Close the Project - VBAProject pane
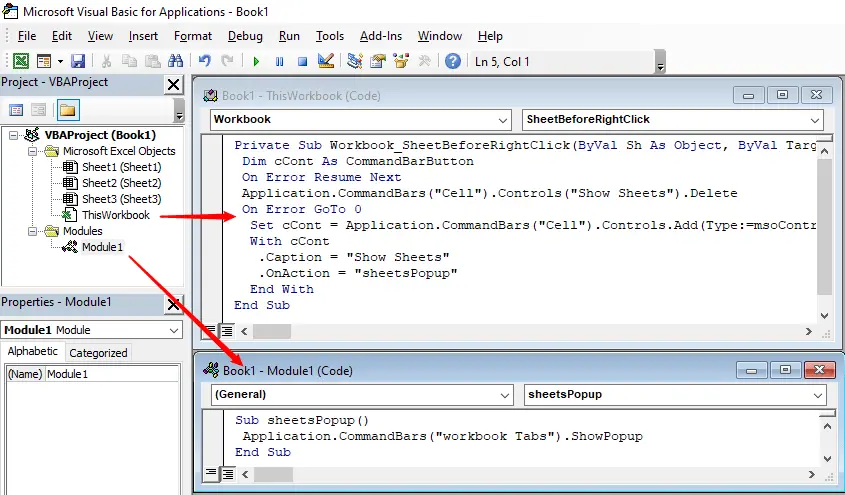845x495 pixels. pyautogui.click(x=174, y=85)
